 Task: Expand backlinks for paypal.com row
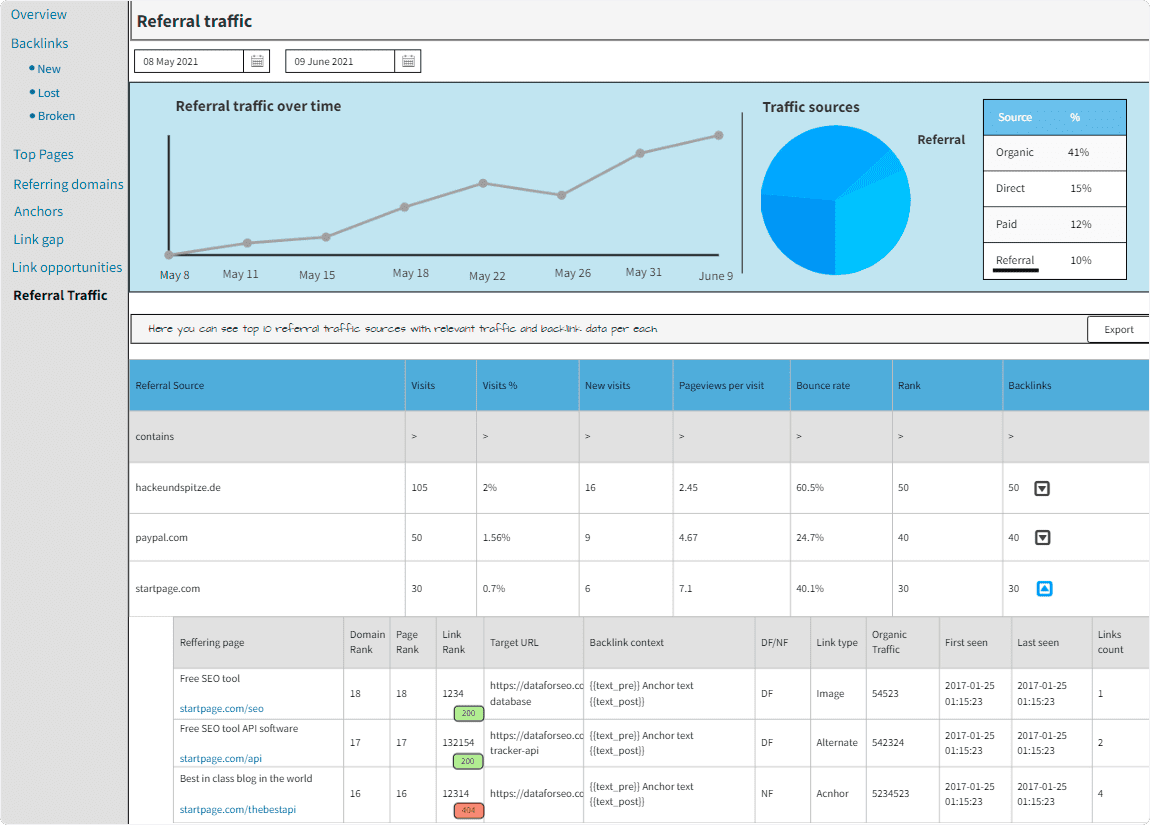tap(1043, 537)
